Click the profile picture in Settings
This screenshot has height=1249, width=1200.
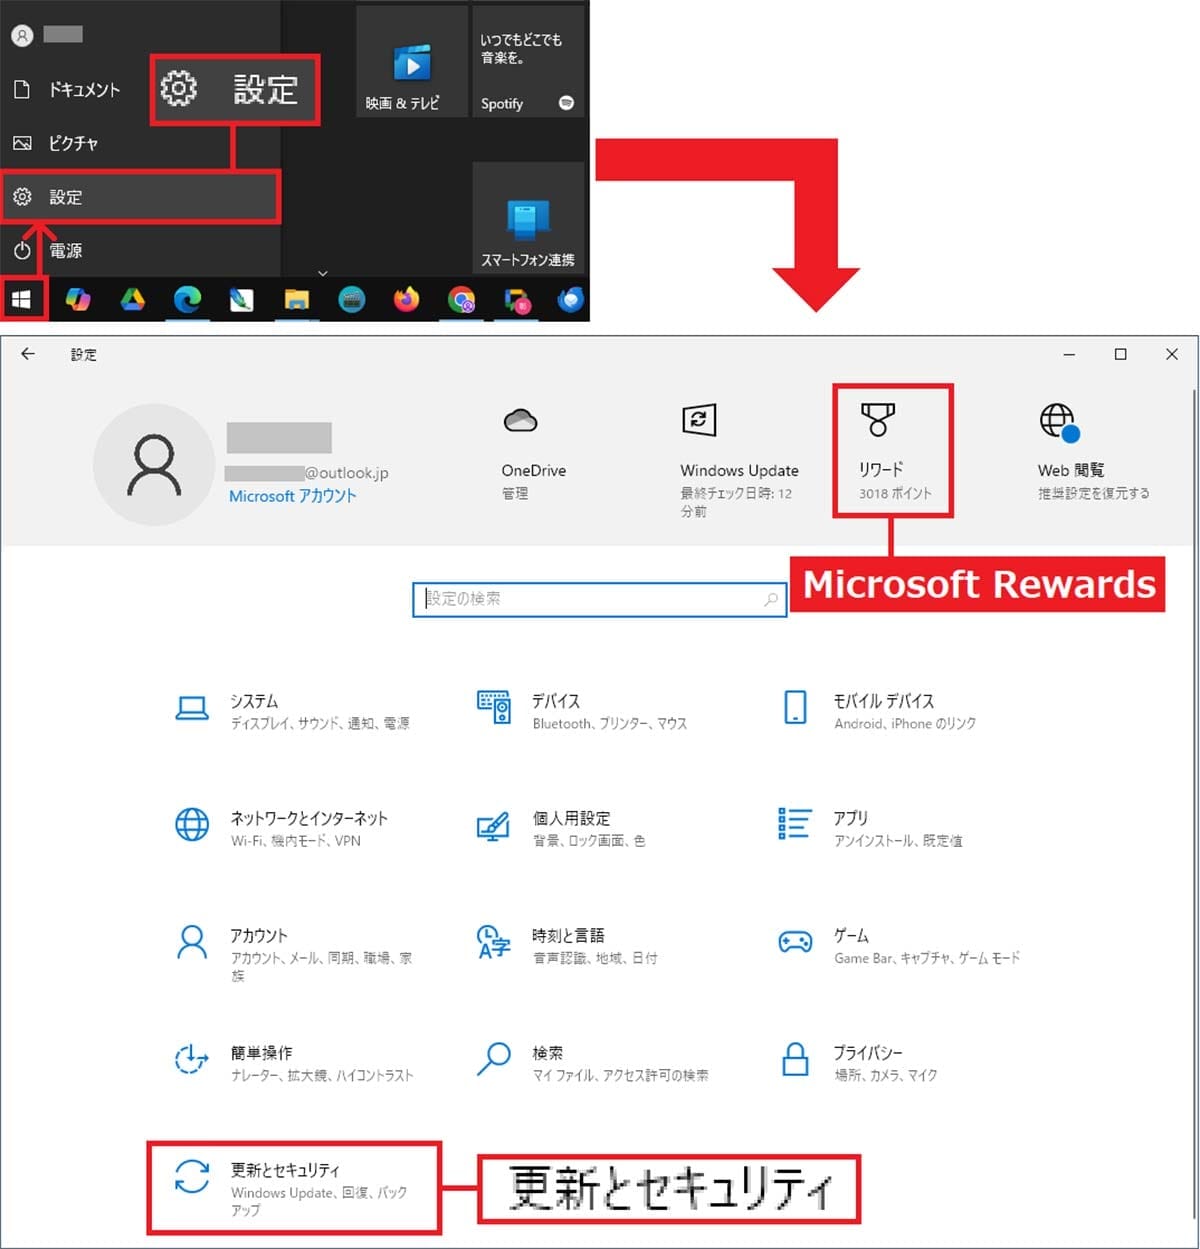tap(154, 464)
